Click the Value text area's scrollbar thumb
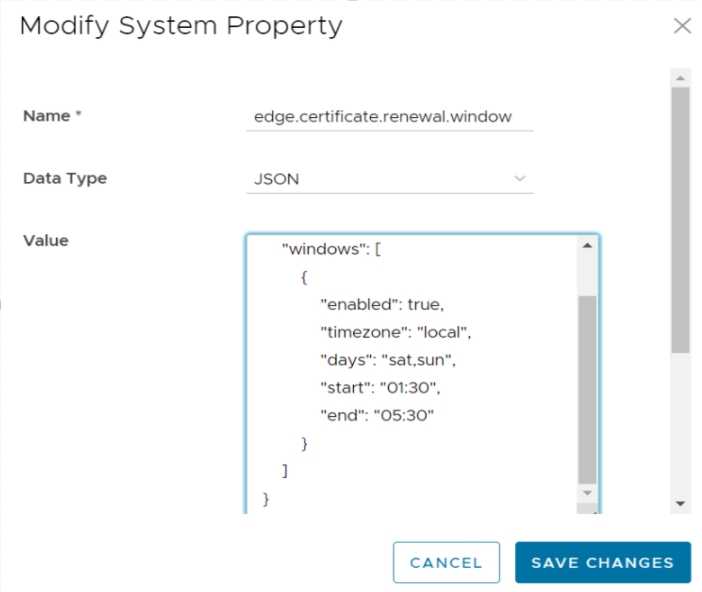Image resolution: width=702 pixels, height=592 pixels. coord(587,388)
